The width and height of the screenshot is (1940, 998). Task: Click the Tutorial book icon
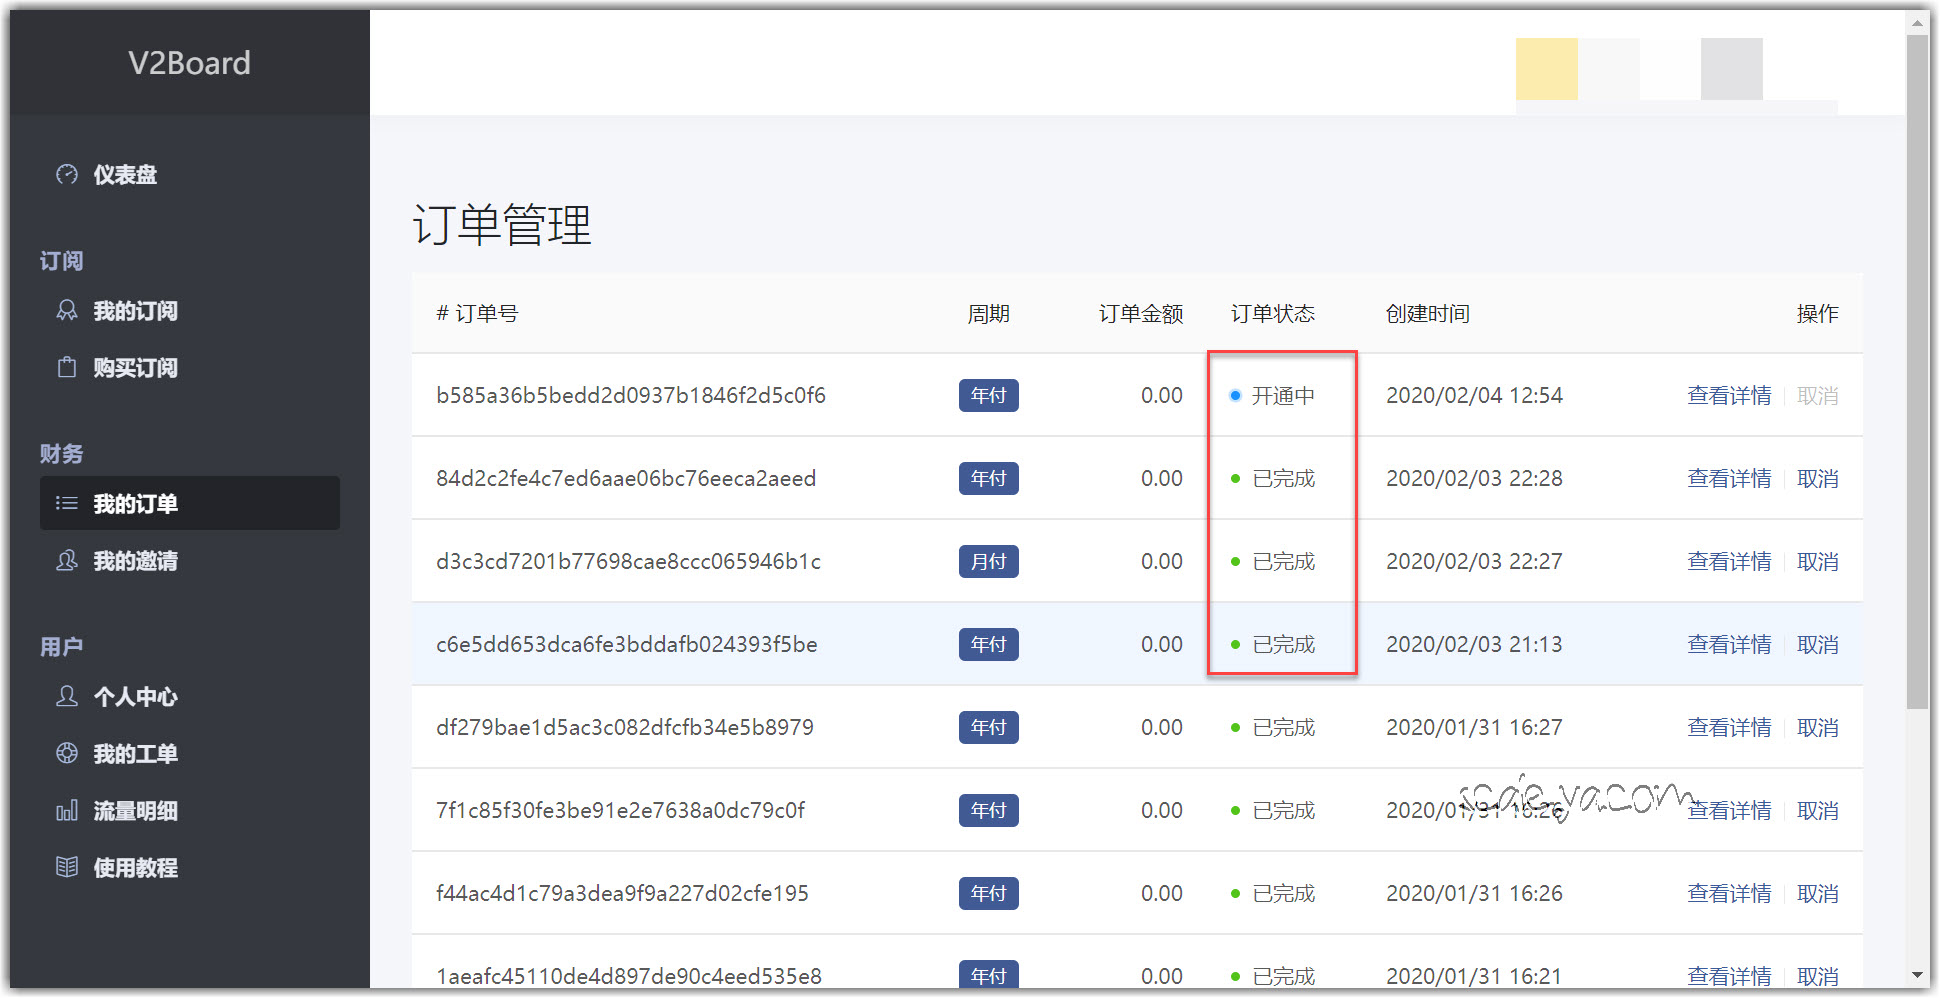pos(67,868)
